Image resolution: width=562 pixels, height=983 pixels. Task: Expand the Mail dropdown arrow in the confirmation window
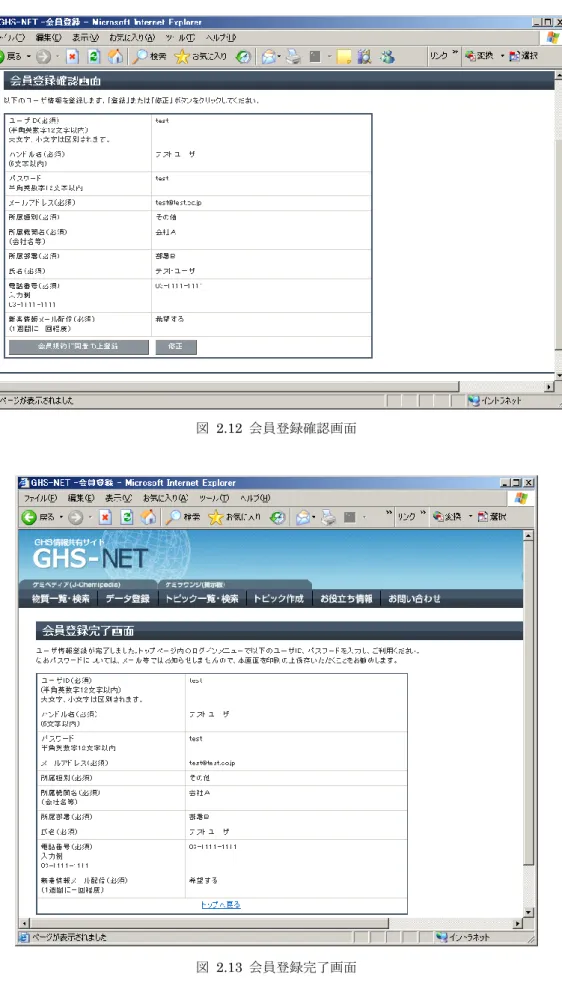[x=280, y=56]
